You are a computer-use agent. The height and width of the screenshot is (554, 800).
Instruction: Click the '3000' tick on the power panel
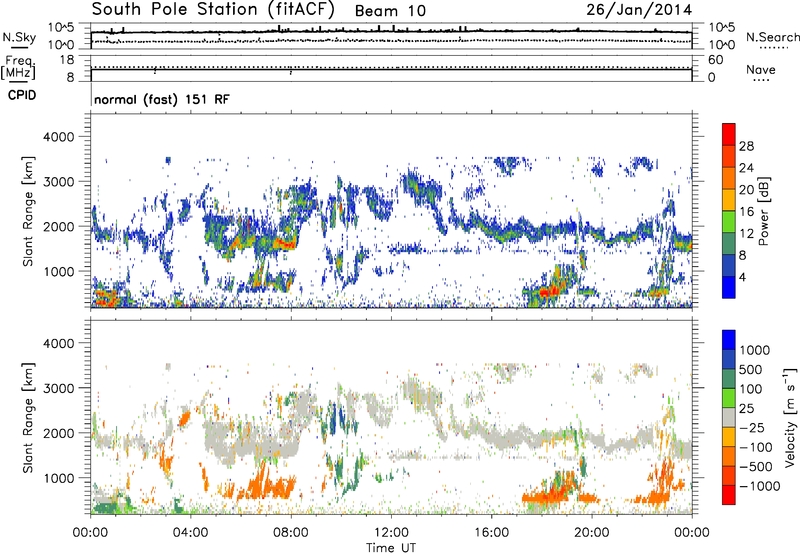tap(58, 182)
